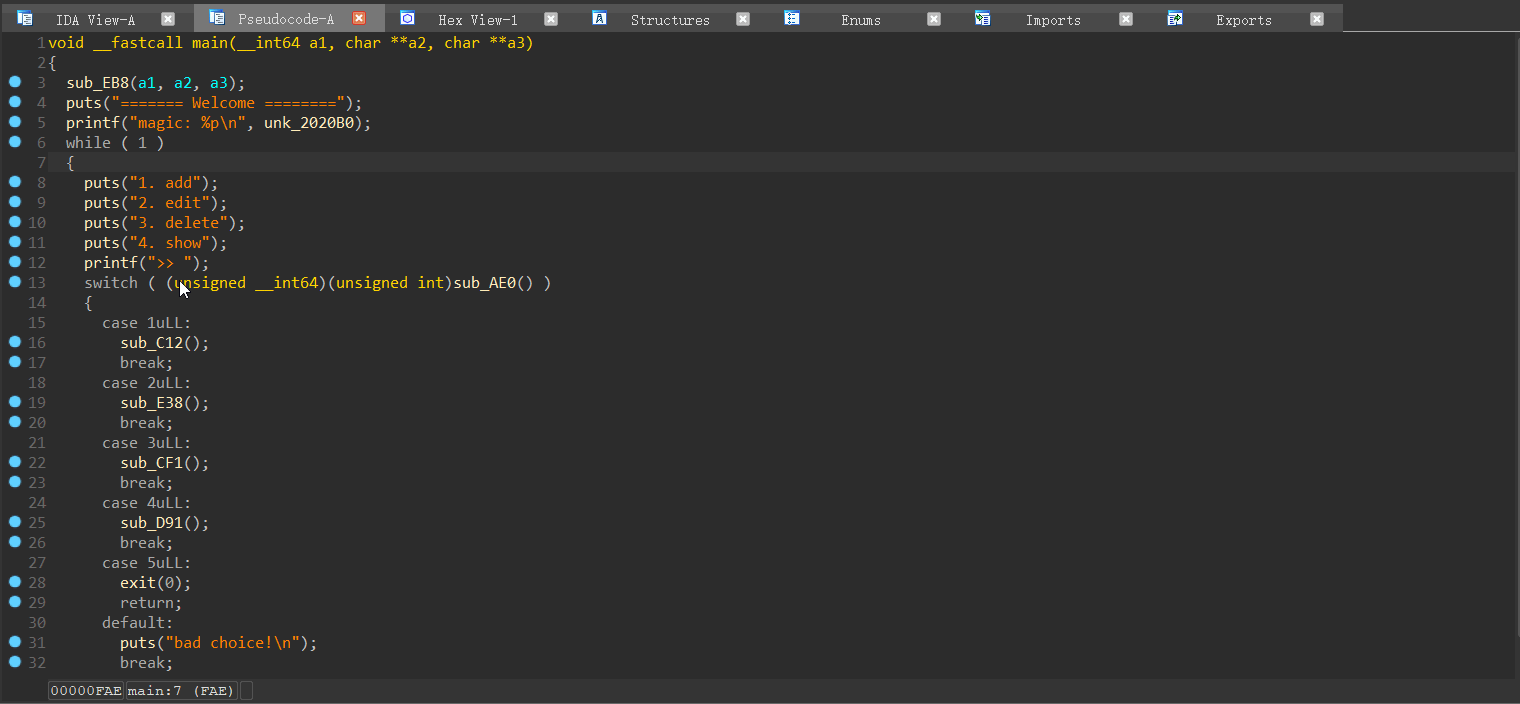Close the Pseudocode-A tab

359,19
